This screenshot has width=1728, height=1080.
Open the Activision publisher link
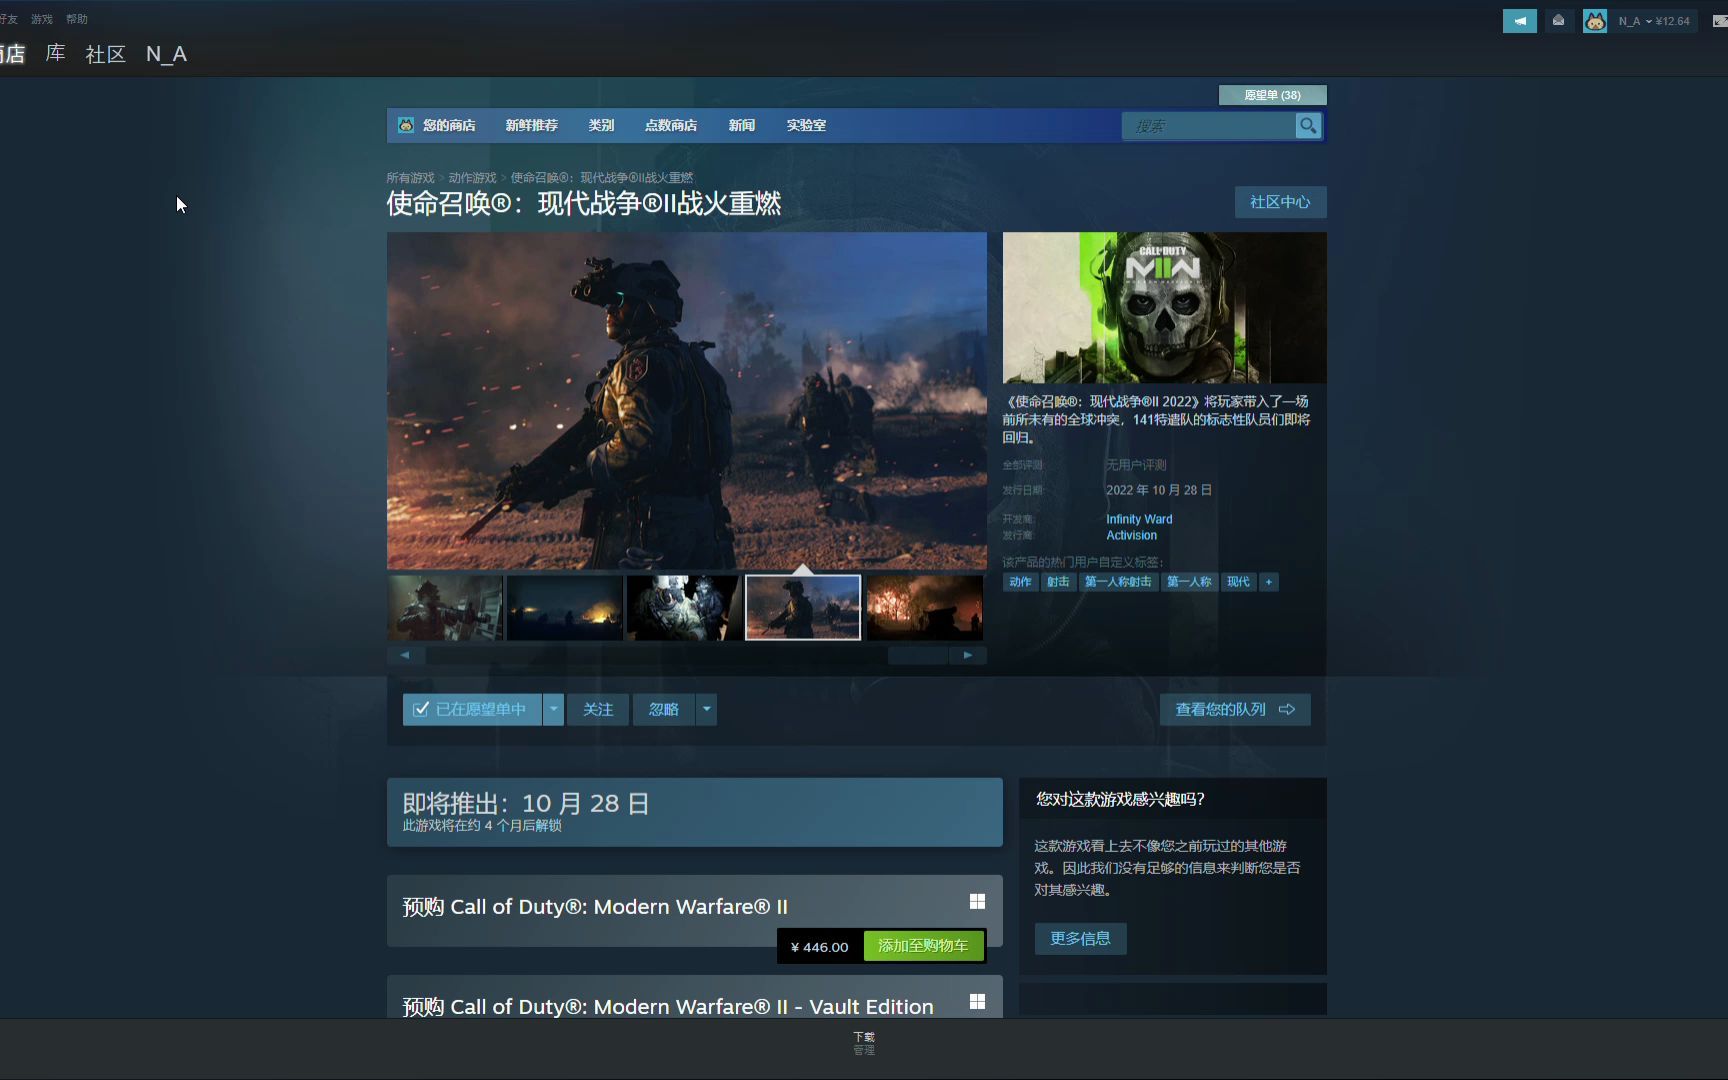(x=1131, y=535)
